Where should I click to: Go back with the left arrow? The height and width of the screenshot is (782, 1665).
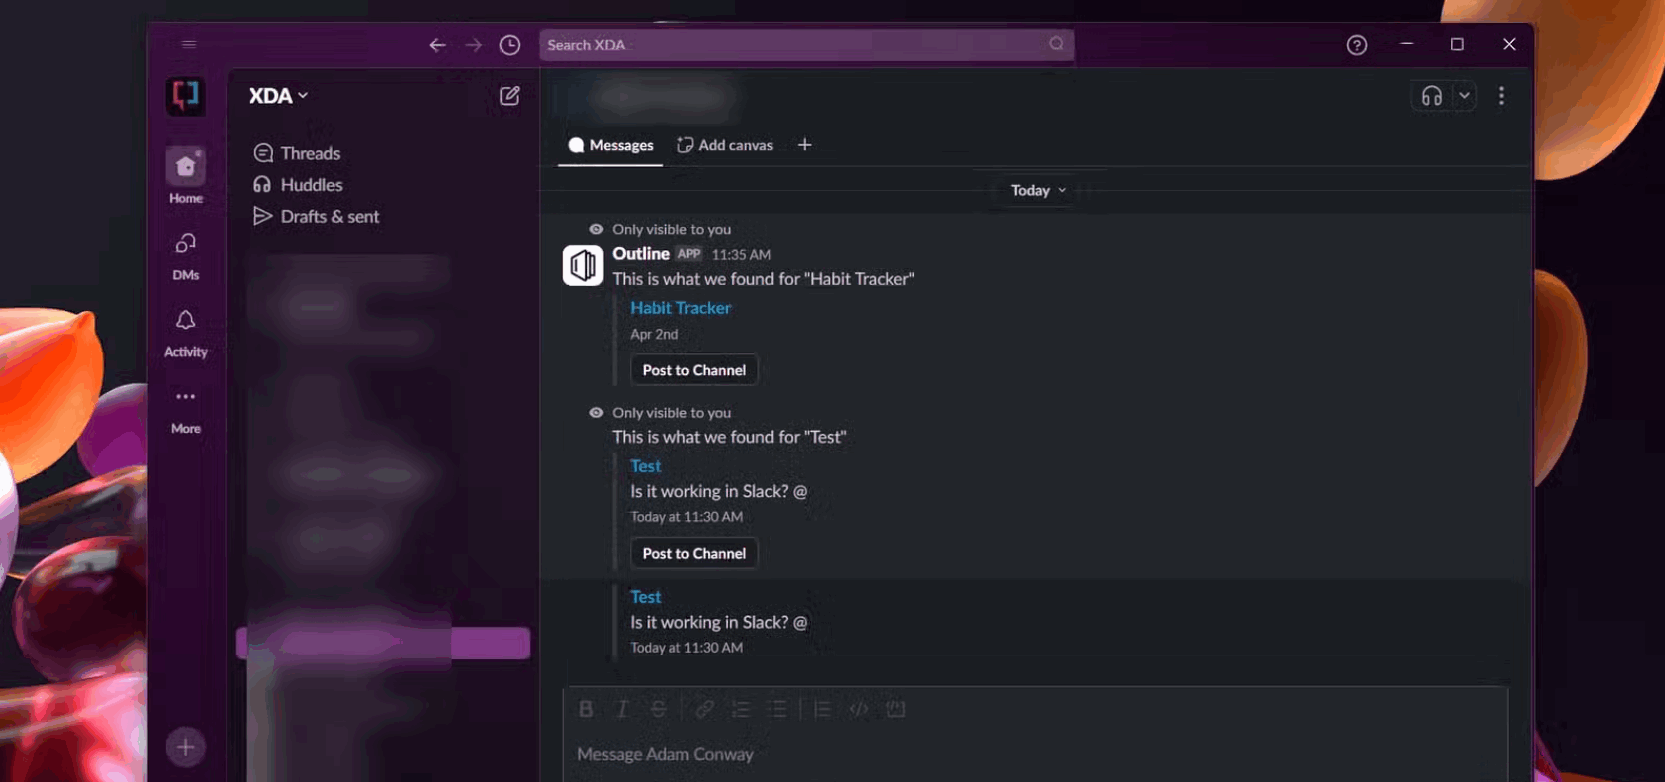coord(437,45)
